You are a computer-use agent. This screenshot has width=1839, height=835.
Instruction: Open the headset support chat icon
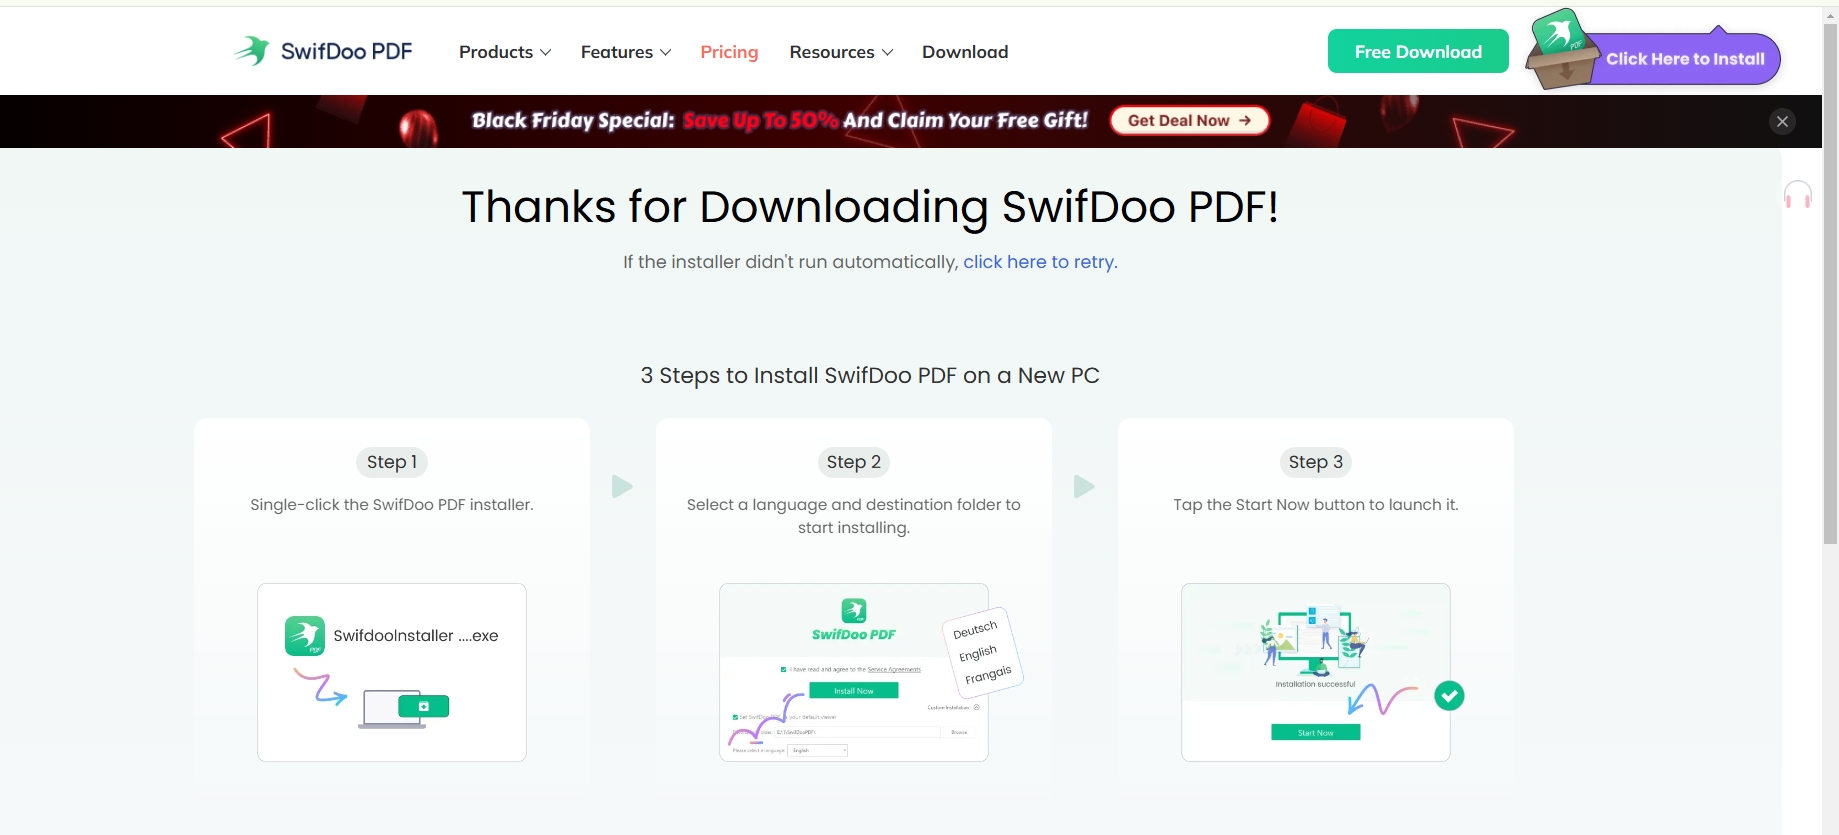[1798, 194]
